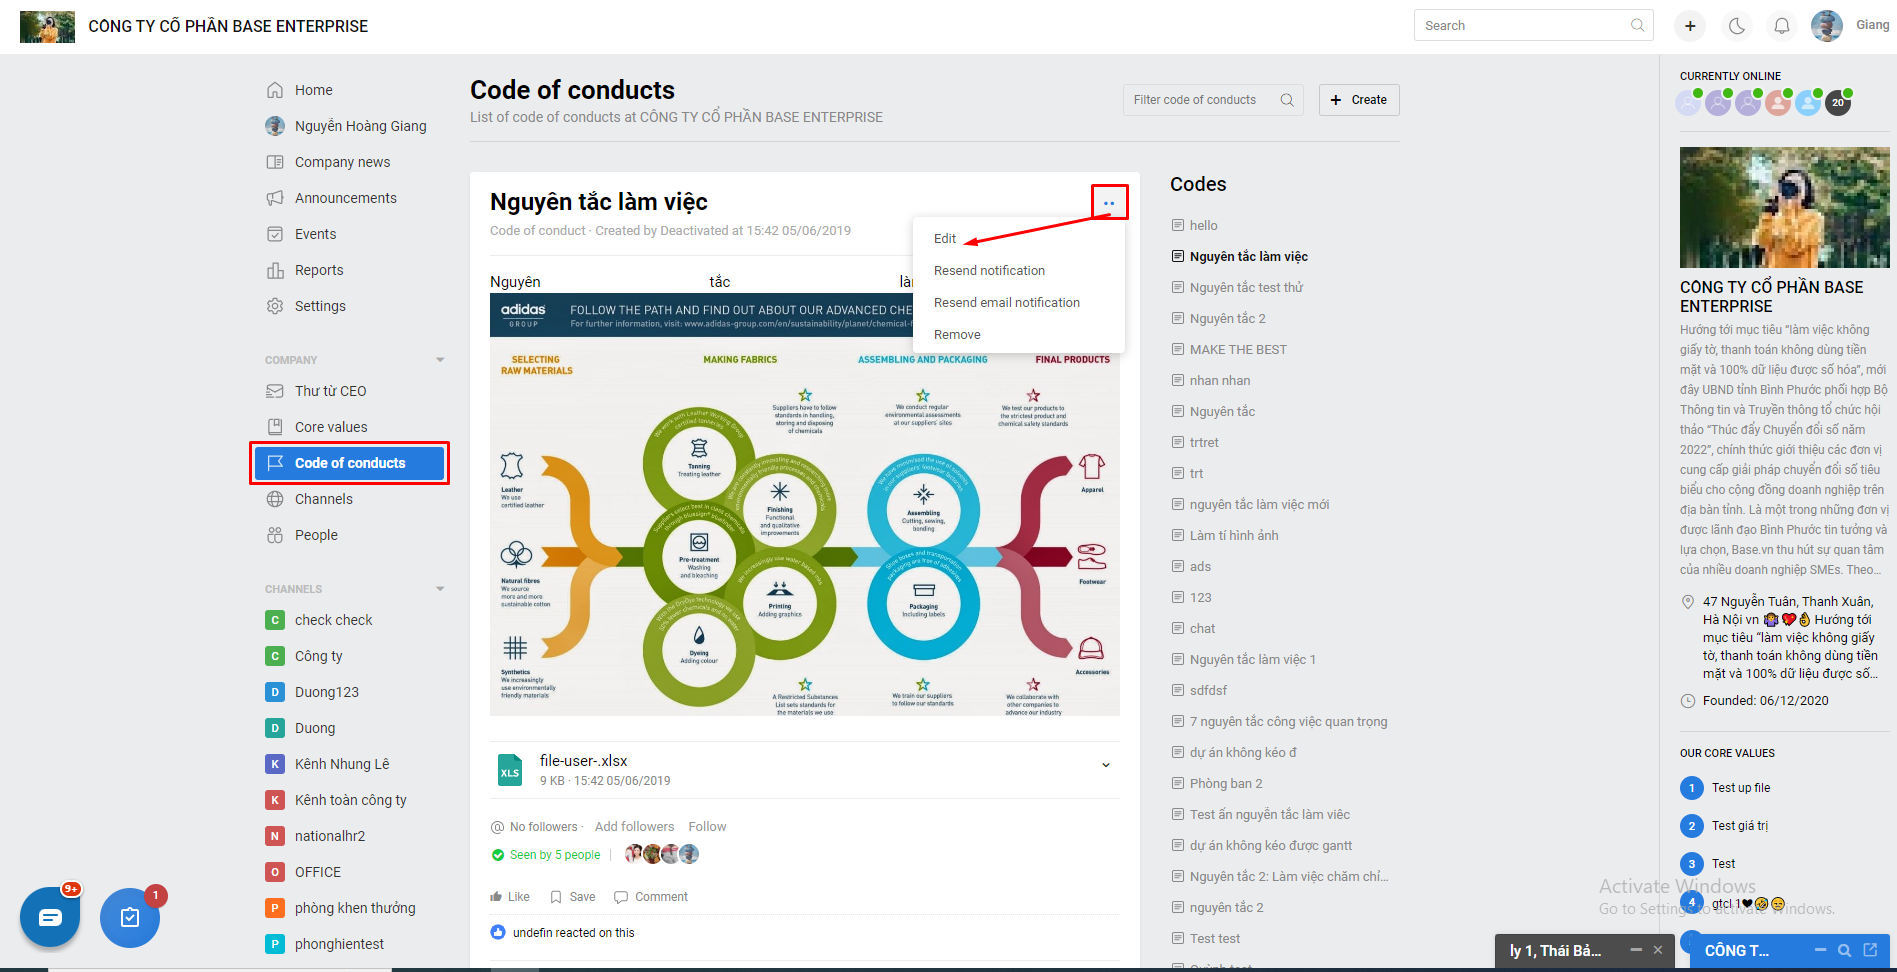Image resolution: width=1897 pixels, height=972 pixels.
Task: Click the Add followers link
Action: (x=634, y=827)
